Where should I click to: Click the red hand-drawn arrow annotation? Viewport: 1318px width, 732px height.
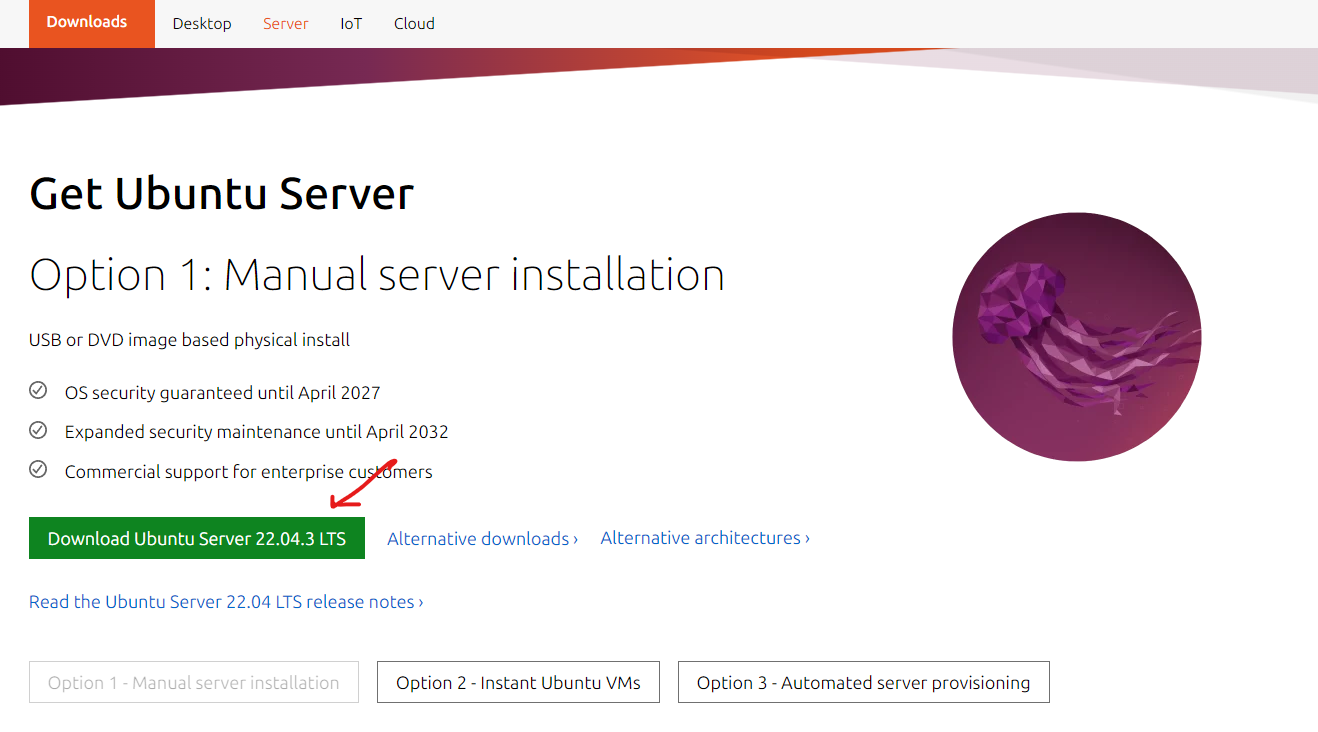pos(362,482)
